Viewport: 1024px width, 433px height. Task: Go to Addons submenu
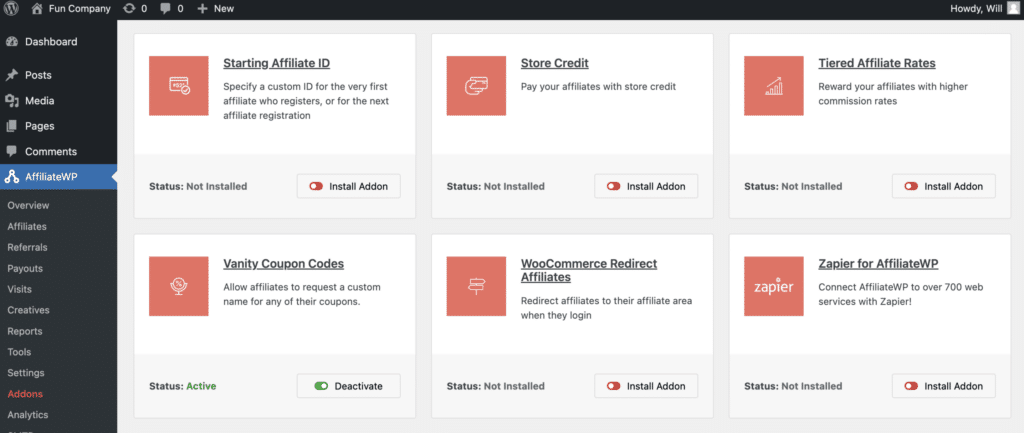click(x=25, y=394)
